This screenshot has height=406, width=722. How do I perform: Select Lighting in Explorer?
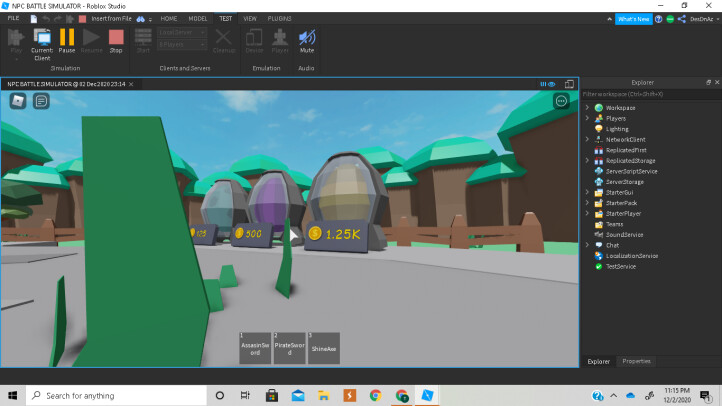click(x=617, y=129)
